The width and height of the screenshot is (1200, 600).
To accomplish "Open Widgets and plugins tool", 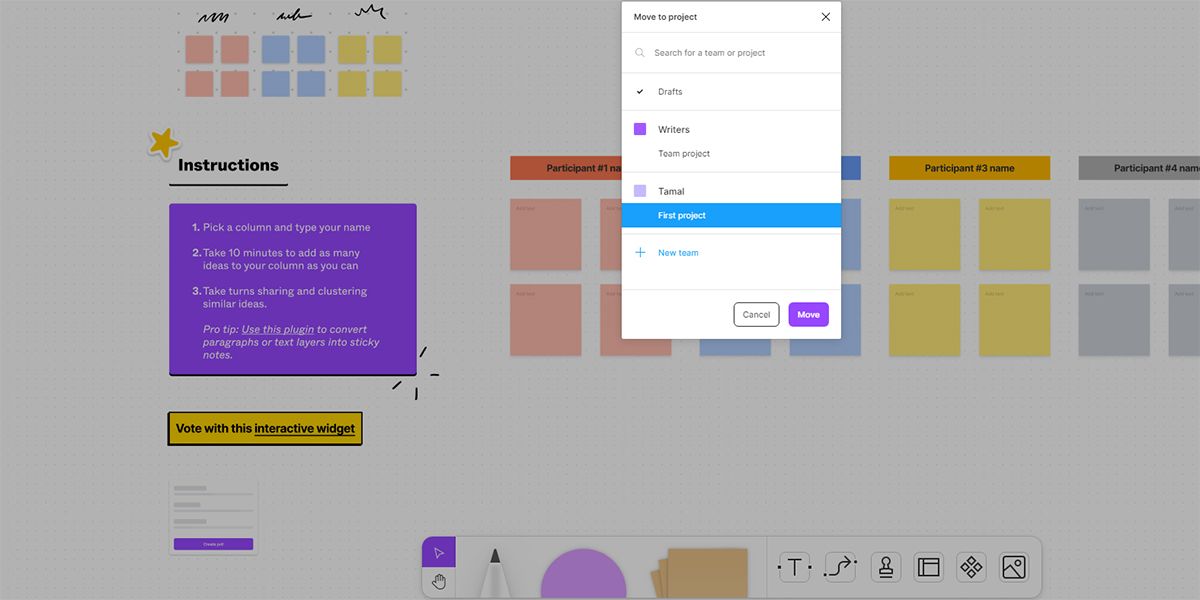I will point(971,568).
